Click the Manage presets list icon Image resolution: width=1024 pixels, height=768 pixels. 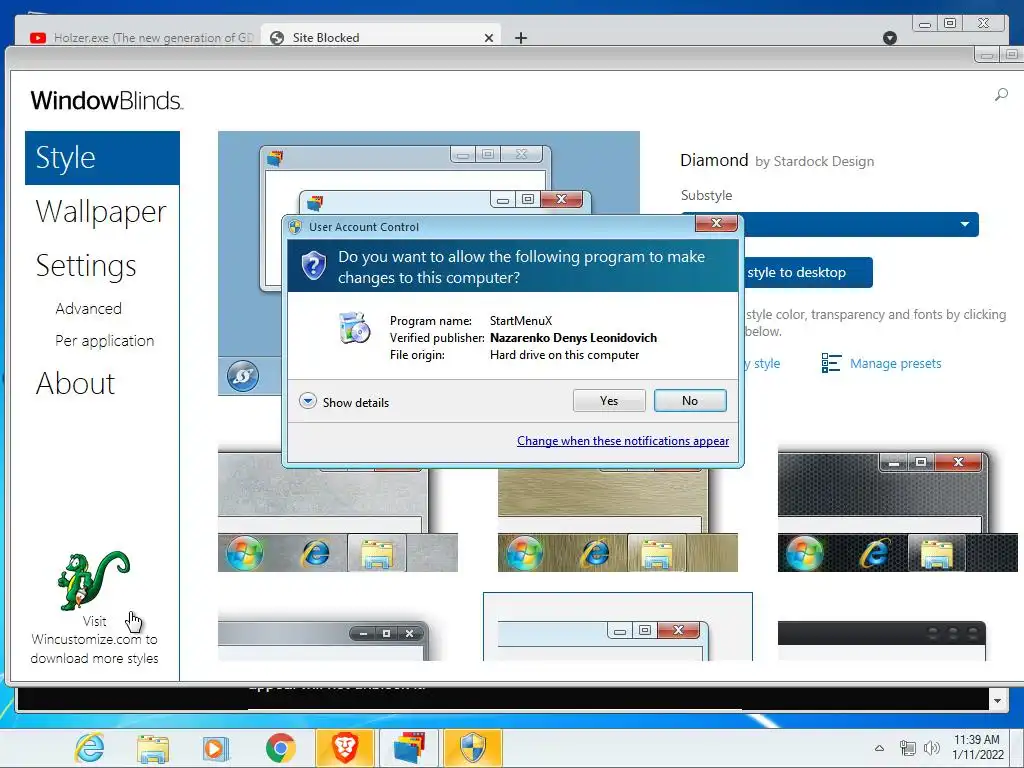coord(831,363)
